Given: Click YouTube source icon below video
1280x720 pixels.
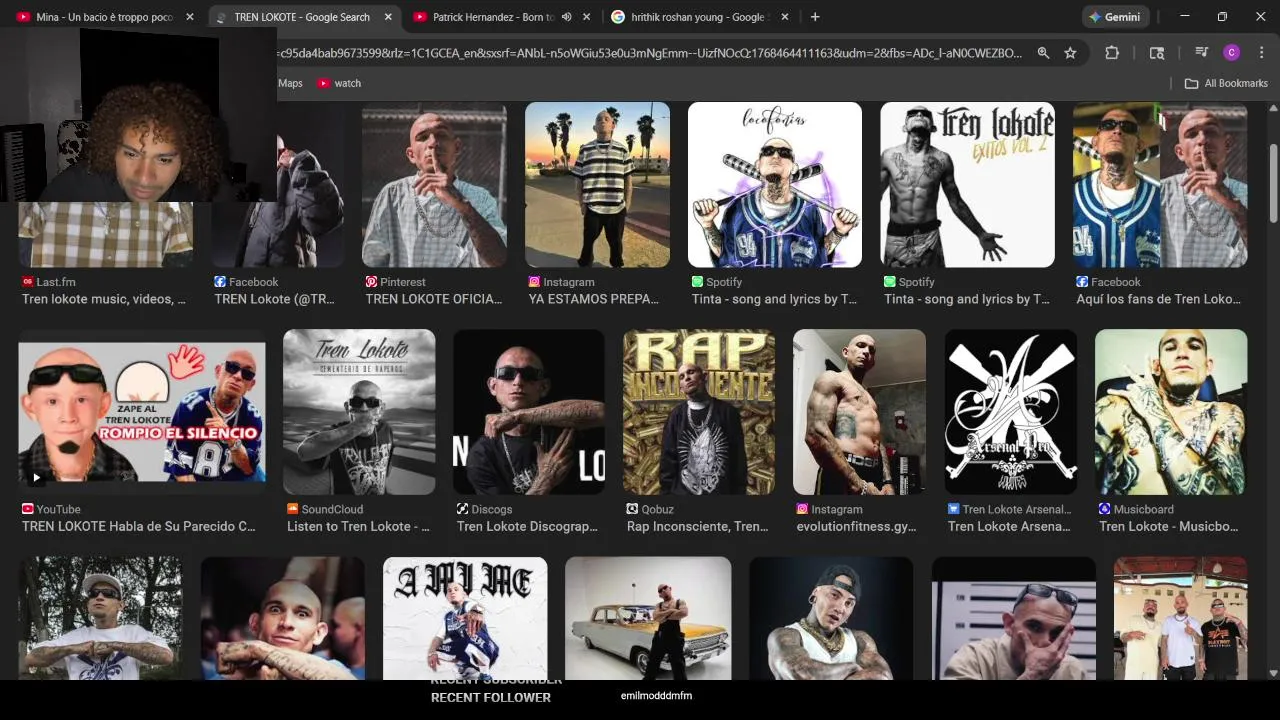Looking at the screenshot, I should (27, 509).
